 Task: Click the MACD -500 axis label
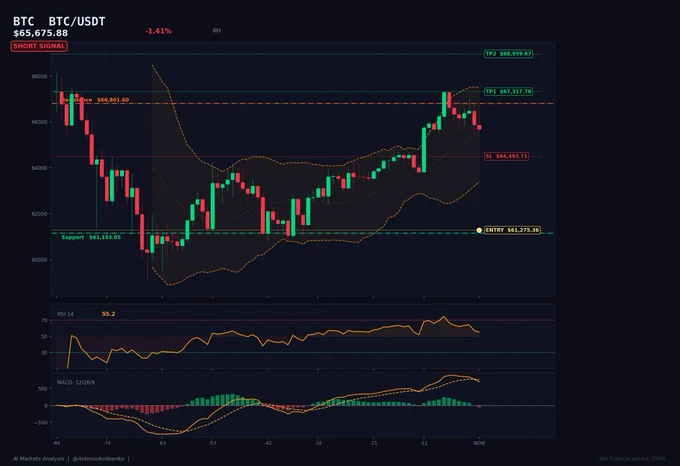[42, 423]
